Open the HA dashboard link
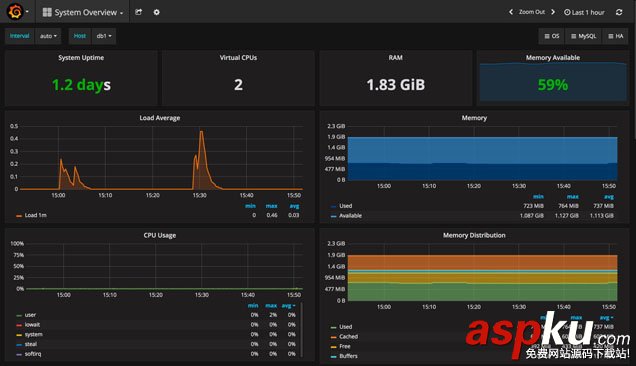The width and height of the screenshot is (636, 366). pyautogui.click(x=616, y=36)
